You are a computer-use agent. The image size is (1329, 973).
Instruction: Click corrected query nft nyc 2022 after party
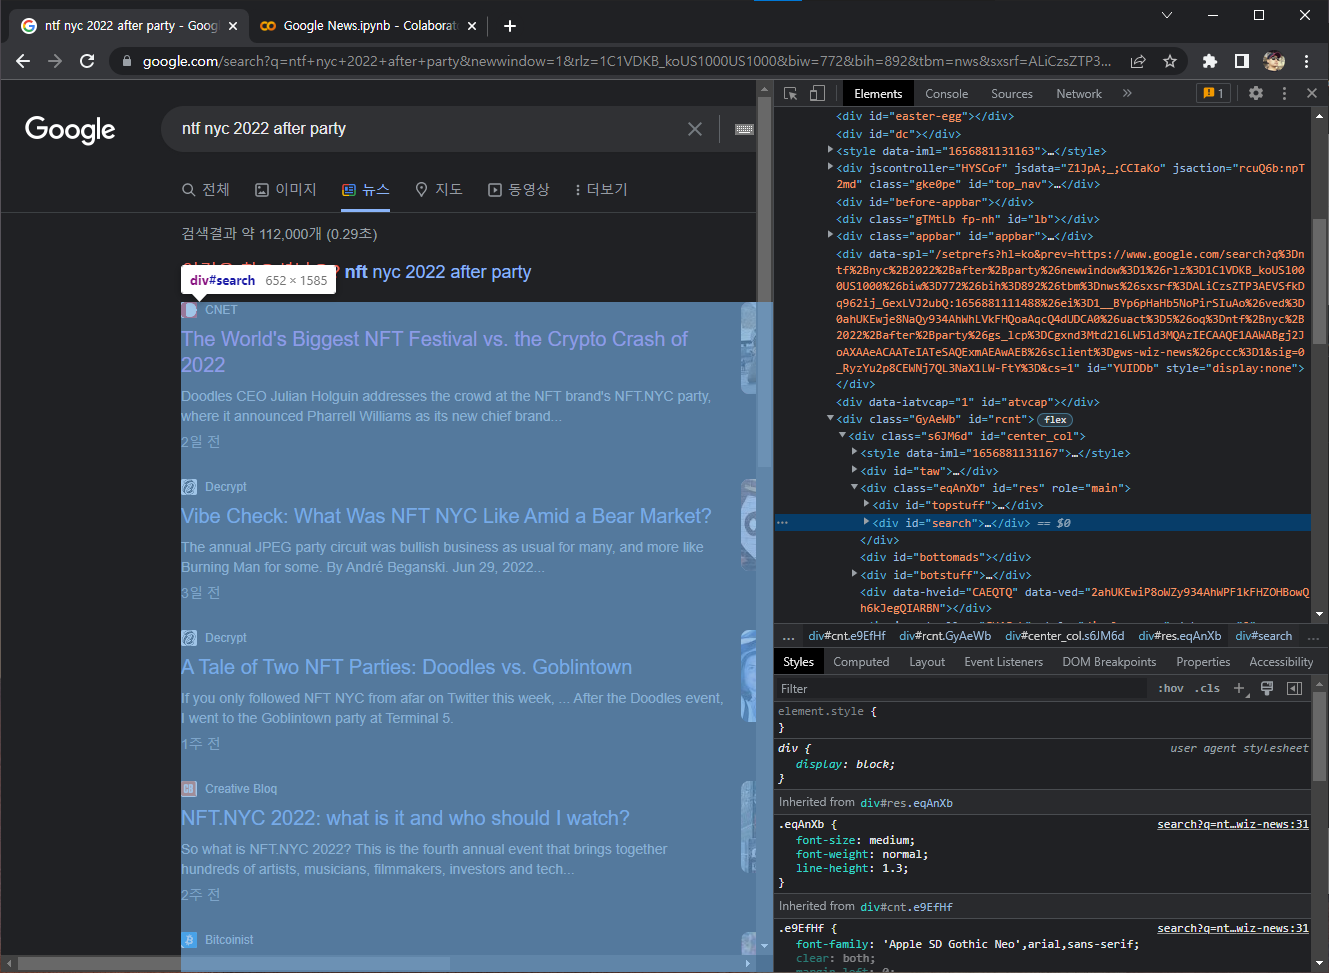[x=438, y=272]
